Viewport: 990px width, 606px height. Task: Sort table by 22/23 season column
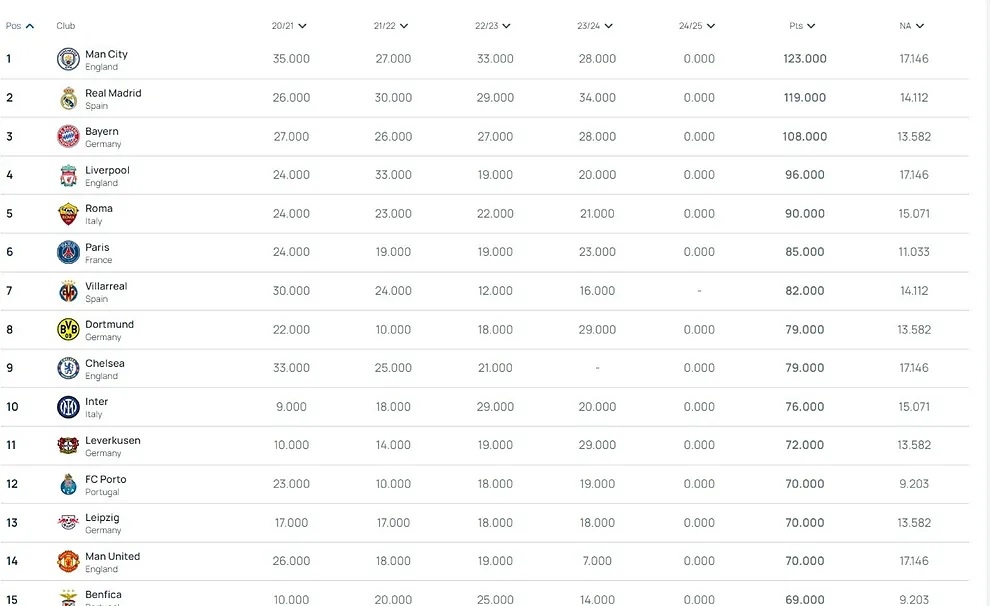click(x=493, y=26)
